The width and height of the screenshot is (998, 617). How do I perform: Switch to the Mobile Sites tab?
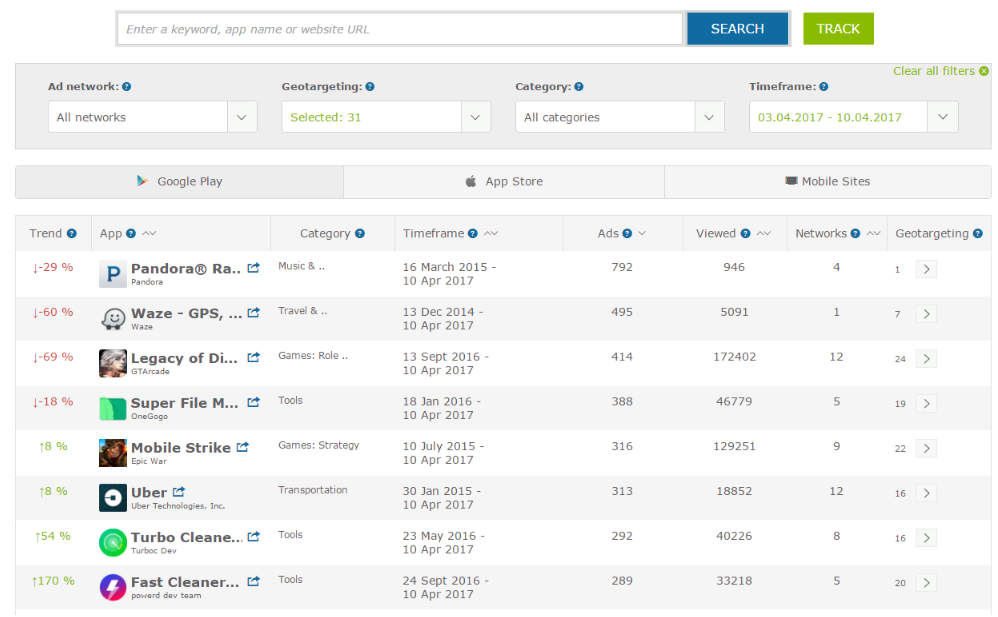tap(828, 181)
